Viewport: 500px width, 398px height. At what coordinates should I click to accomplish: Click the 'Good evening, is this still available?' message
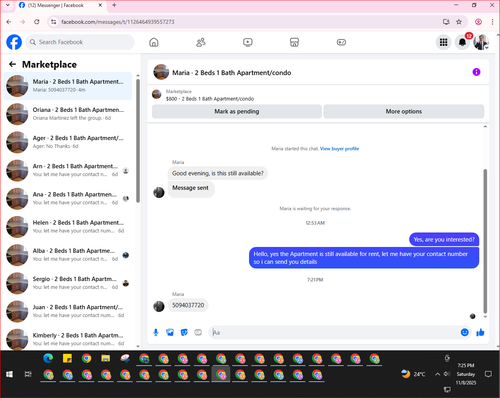(x=218, y=173)
